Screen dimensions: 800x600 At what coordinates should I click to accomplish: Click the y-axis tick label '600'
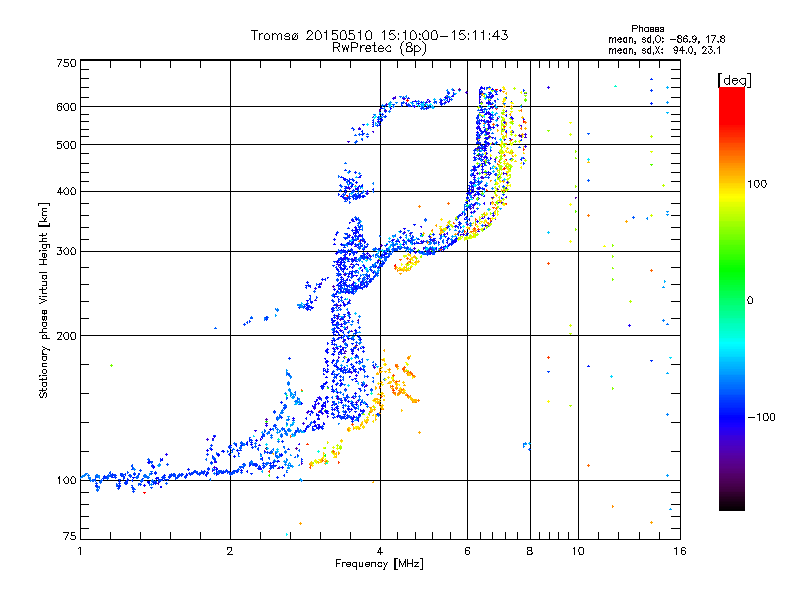[66, 107]
